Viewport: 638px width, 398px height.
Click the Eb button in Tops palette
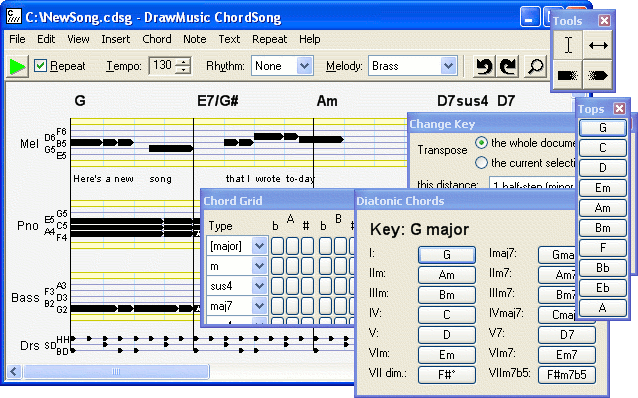tap(603, 287)
